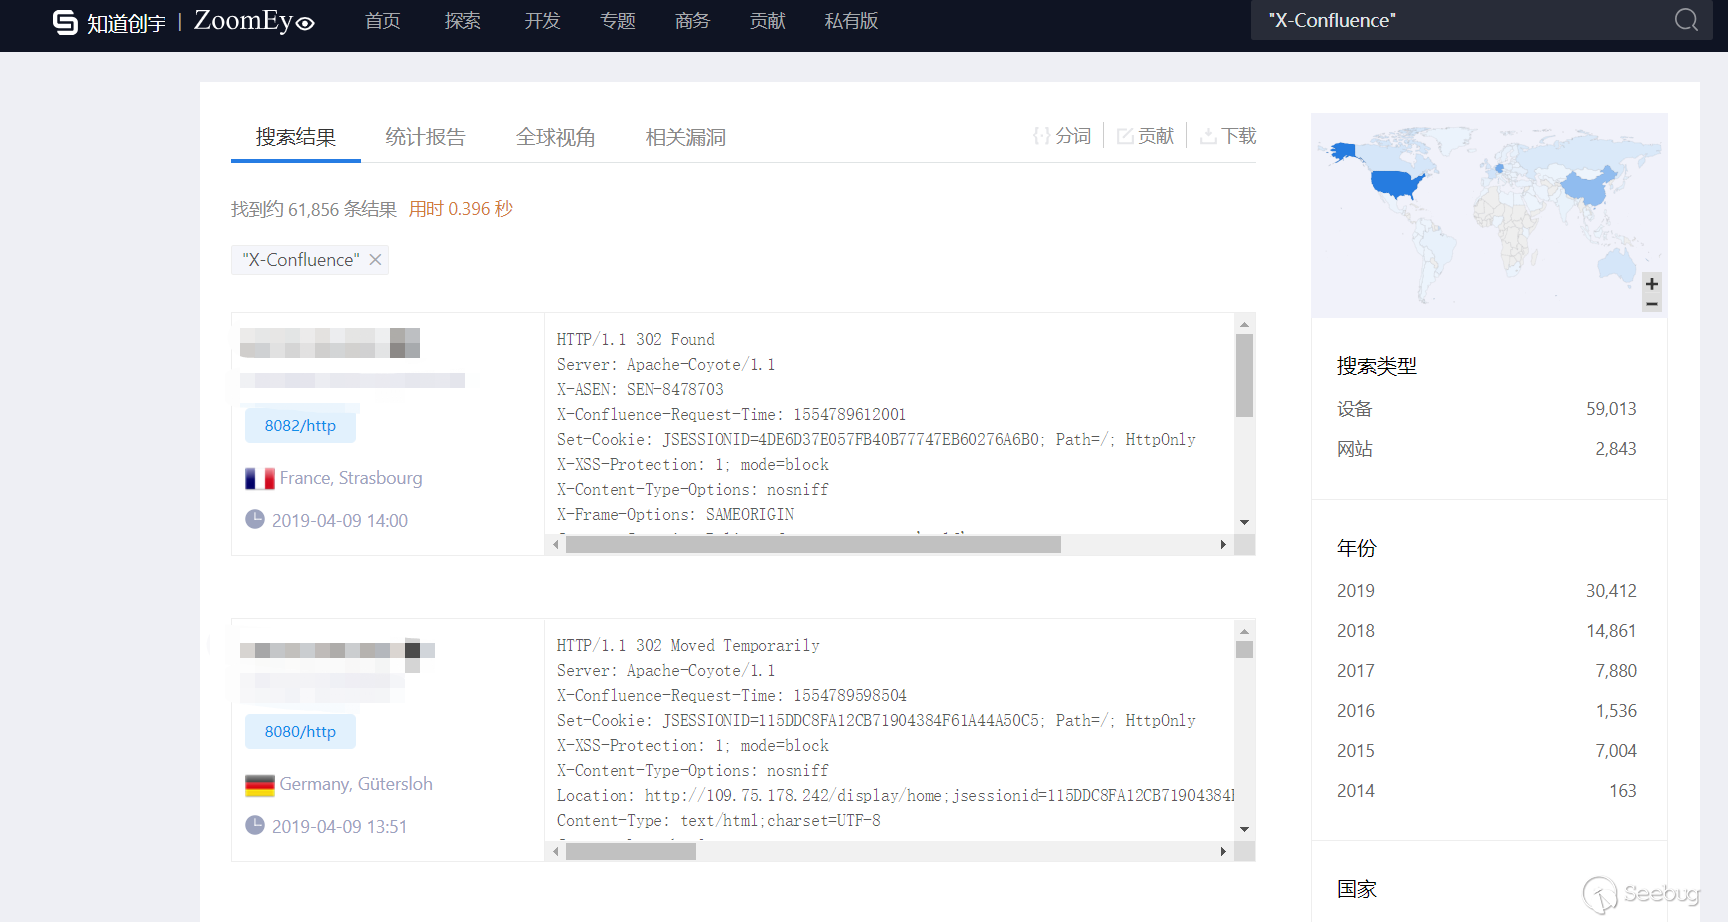Click the Location header line in second result
This screenshot has height=922, width=1728.
click(x=895, y=796)
